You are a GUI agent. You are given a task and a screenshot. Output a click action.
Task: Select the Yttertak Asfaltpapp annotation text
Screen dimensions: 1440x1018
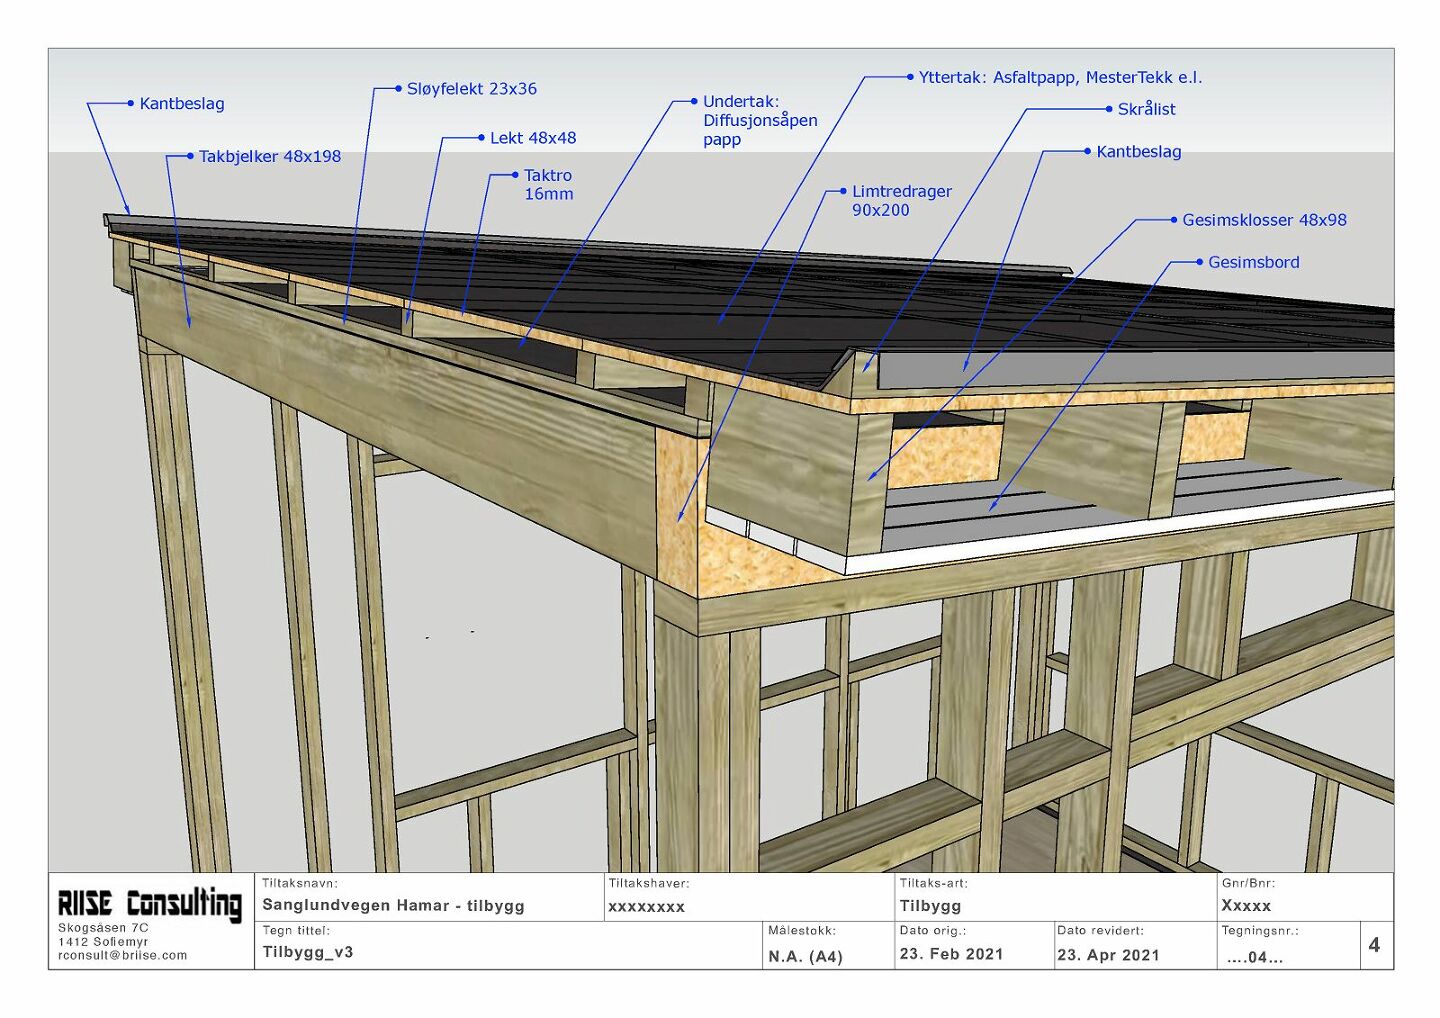point(1060,78)
